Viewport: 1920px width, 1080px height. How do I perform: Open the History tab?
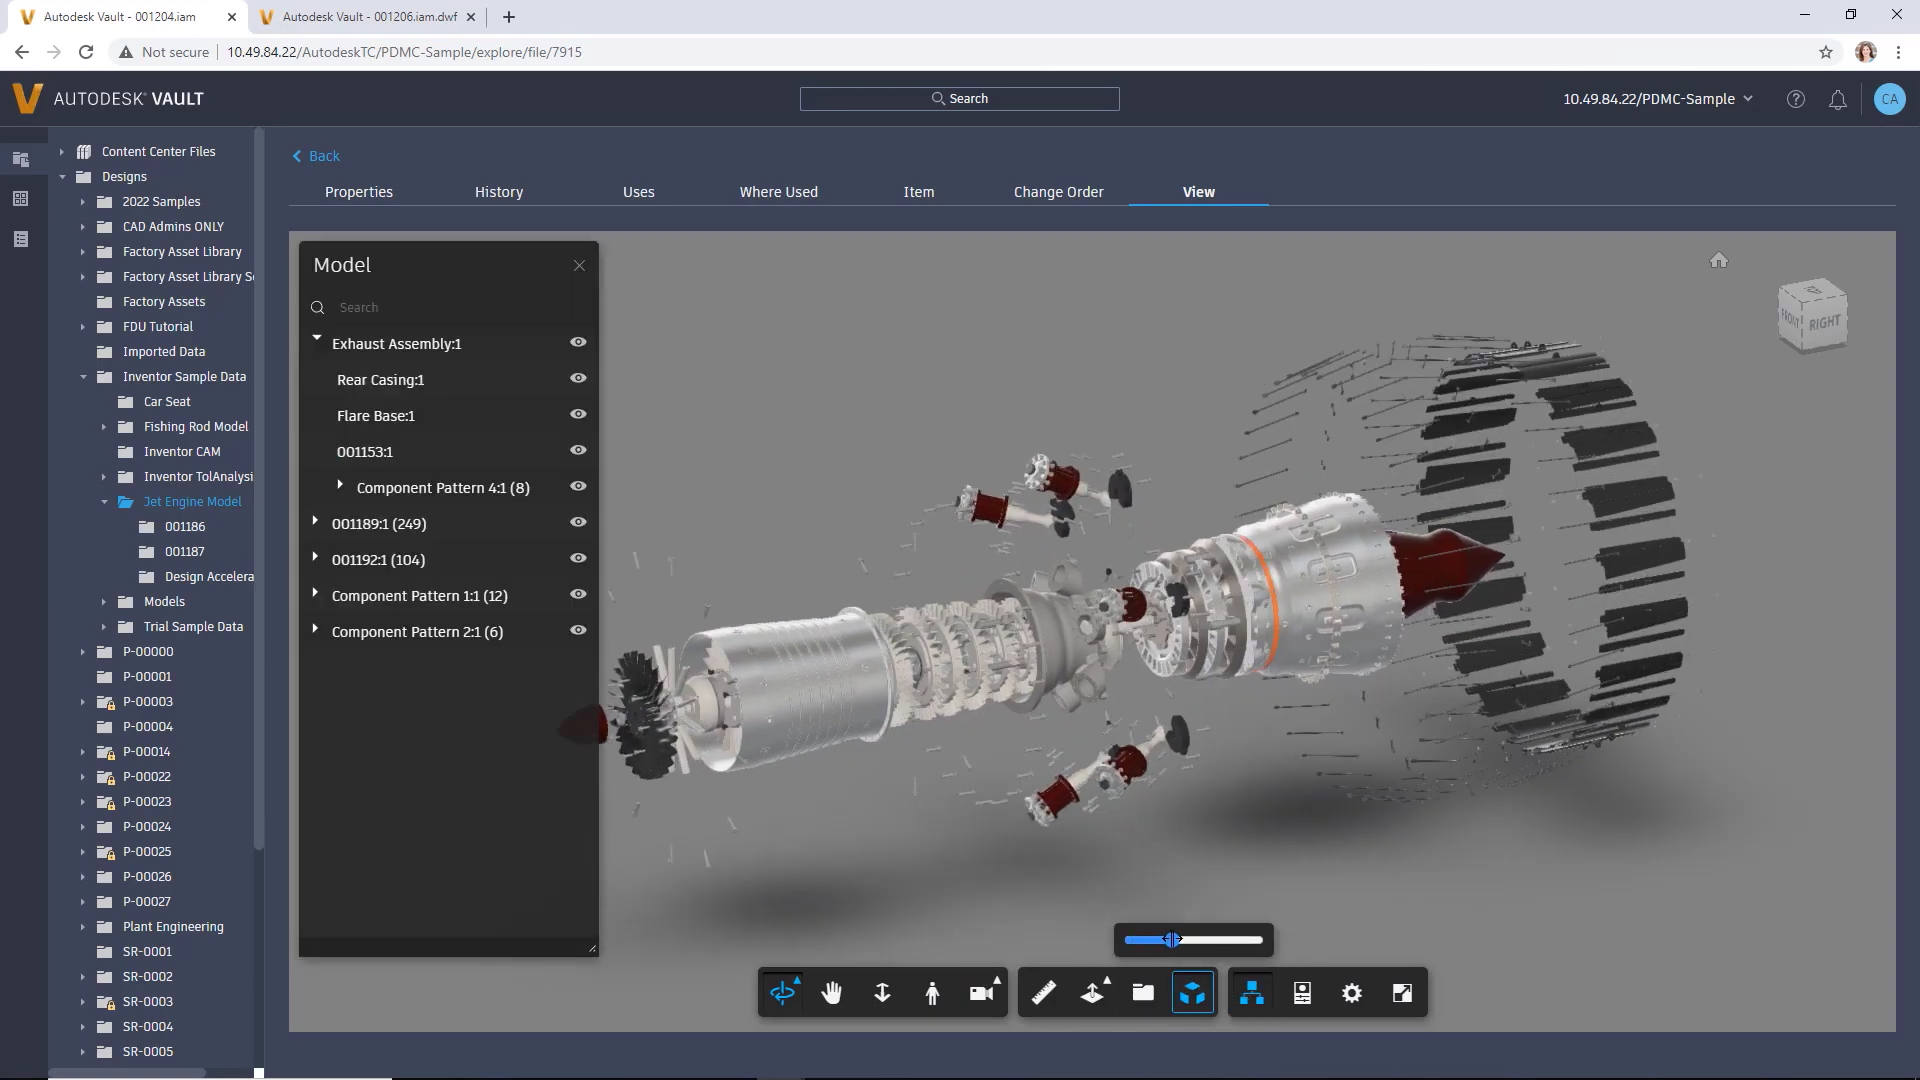(x=498, y=192)
